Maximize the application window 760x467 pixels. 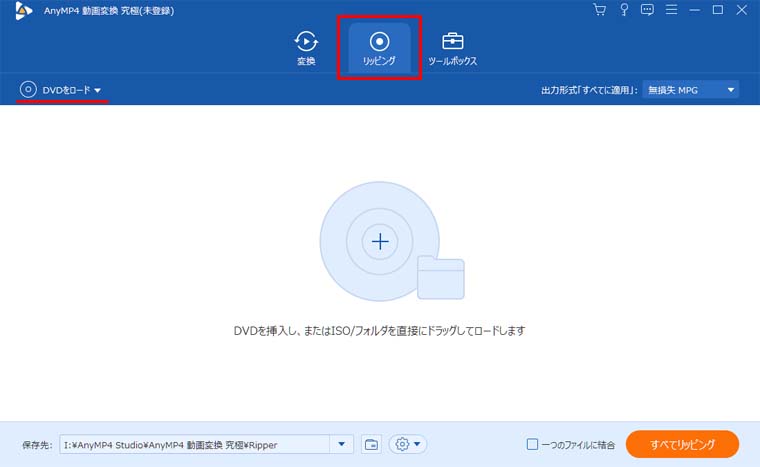pyautogui.click(x=718, y=10)
